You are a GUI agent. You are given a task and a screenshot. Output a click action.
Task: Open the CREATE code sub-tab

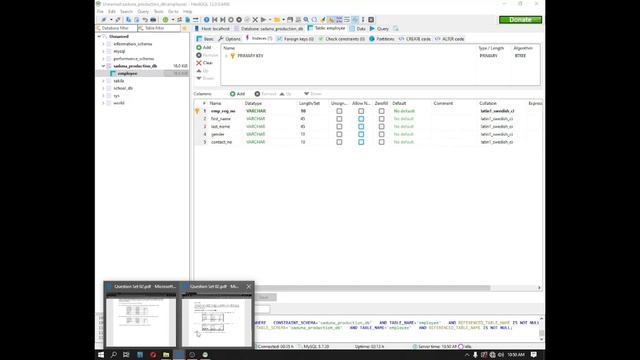pos(415,39)
